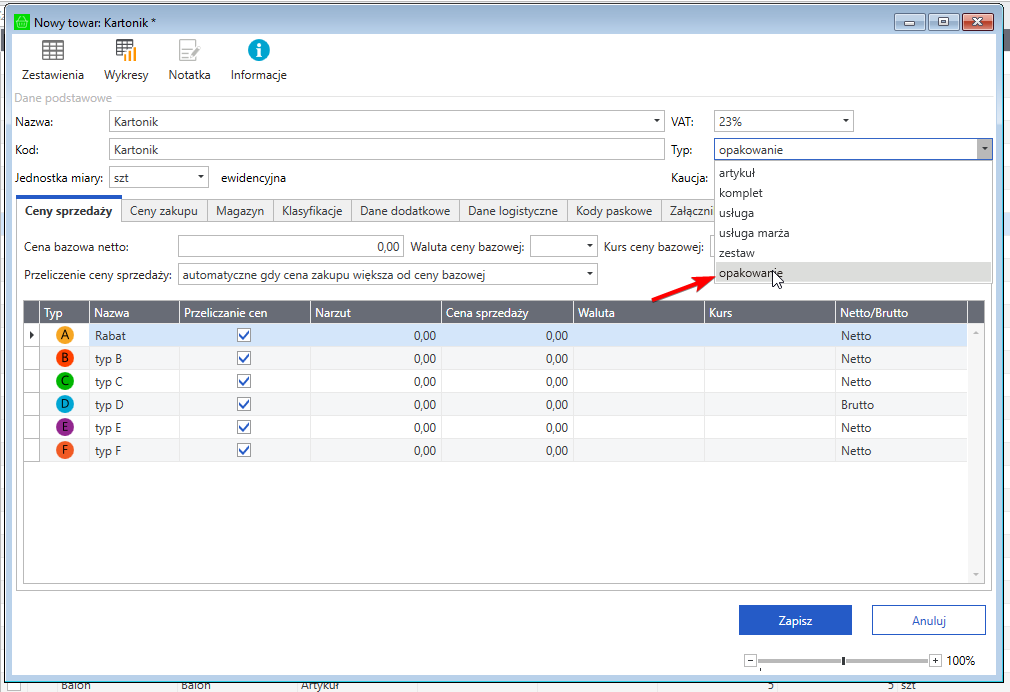Image resolution: width=1010 pixels, height=692 pixels.
Task: Toggle Przeliczanie cen checkbox for typ D
Action: pyautogui.click(x=244, y=405)
